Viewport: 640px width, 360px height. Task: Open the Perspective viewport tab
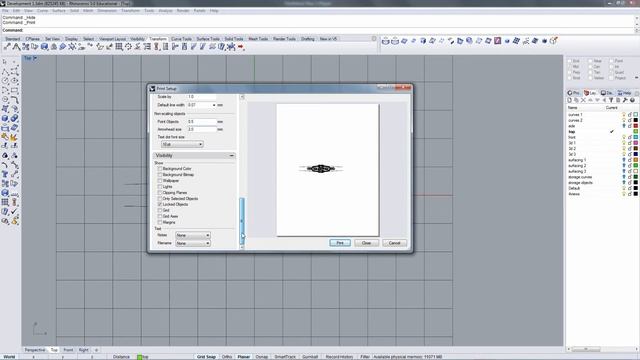(x=35, y=350)
